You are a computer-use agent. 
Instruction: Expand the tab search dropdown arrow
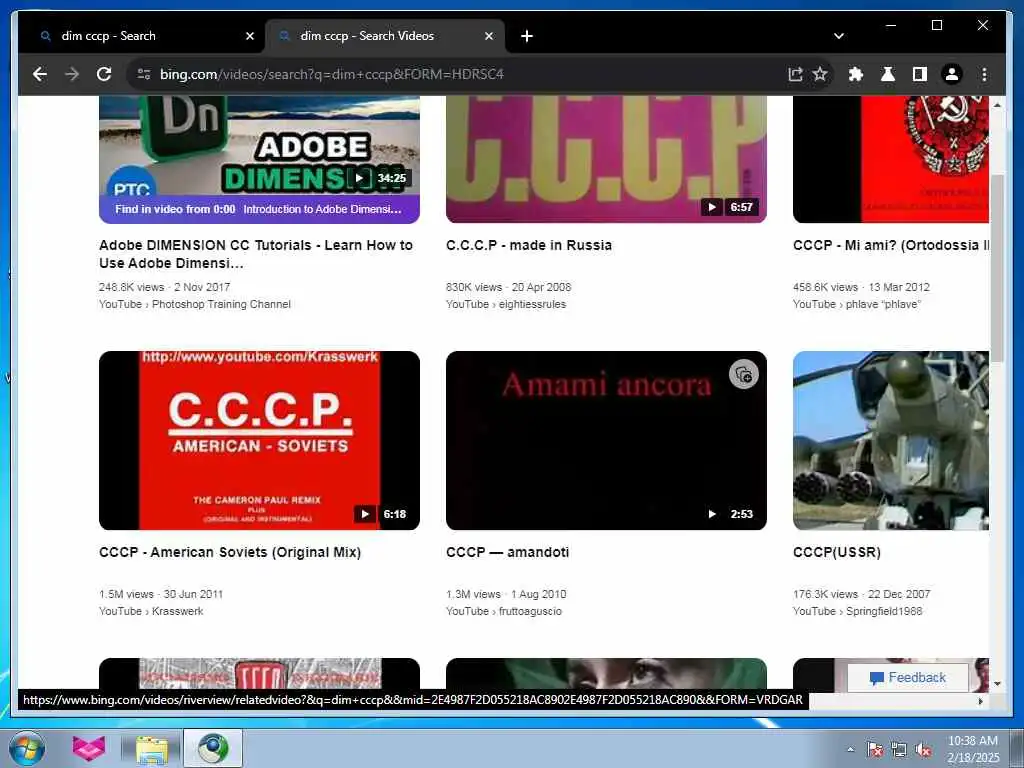[x=839, y=36]
